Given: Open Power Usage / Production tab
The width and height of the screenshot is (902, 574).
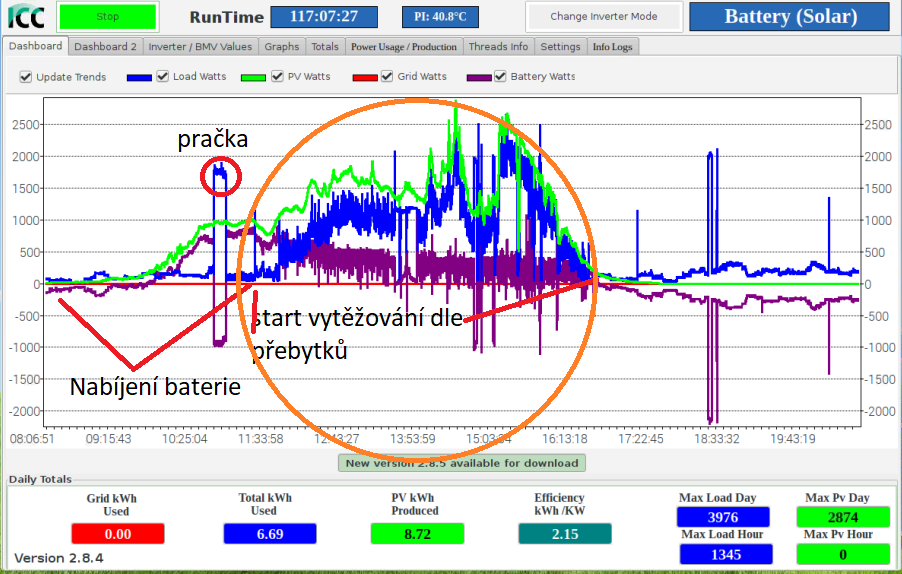Looking at the screenshot, I should tap(404, 47).
